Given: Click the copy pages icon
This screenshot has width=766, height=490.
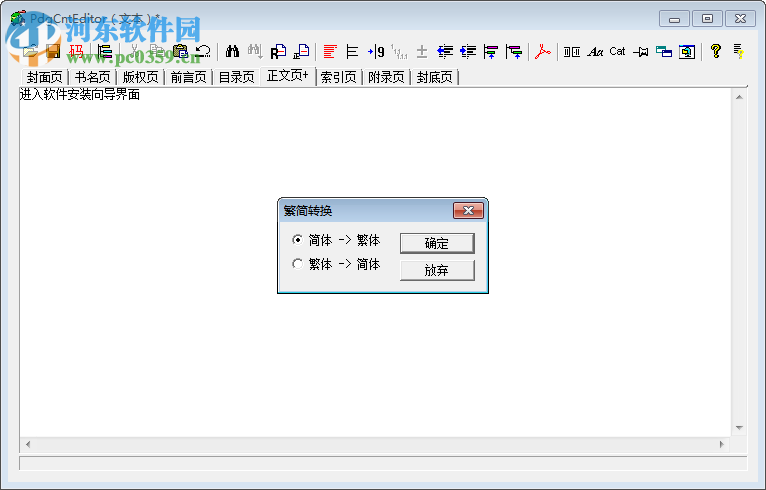Looking at the screenshot, I should point(157,51).
